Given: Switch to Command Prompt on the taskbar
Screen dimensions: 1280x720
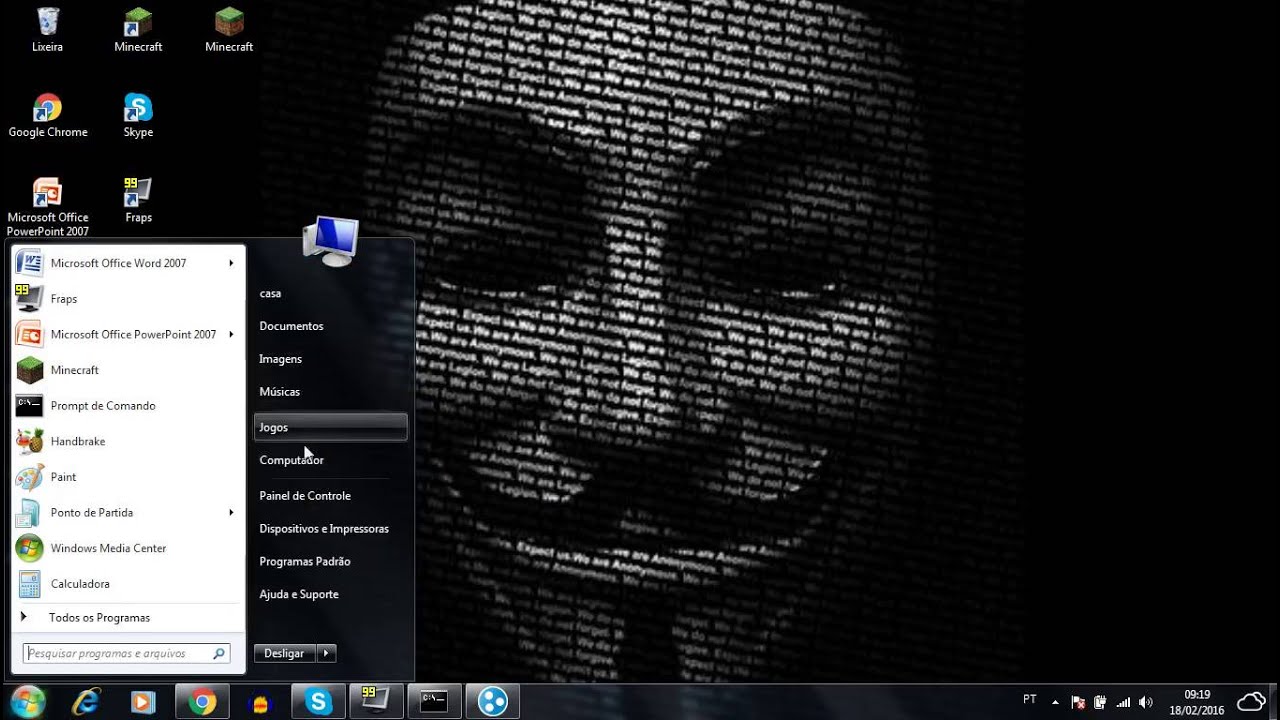Looking at the screenshot, I should pos(433,702).
